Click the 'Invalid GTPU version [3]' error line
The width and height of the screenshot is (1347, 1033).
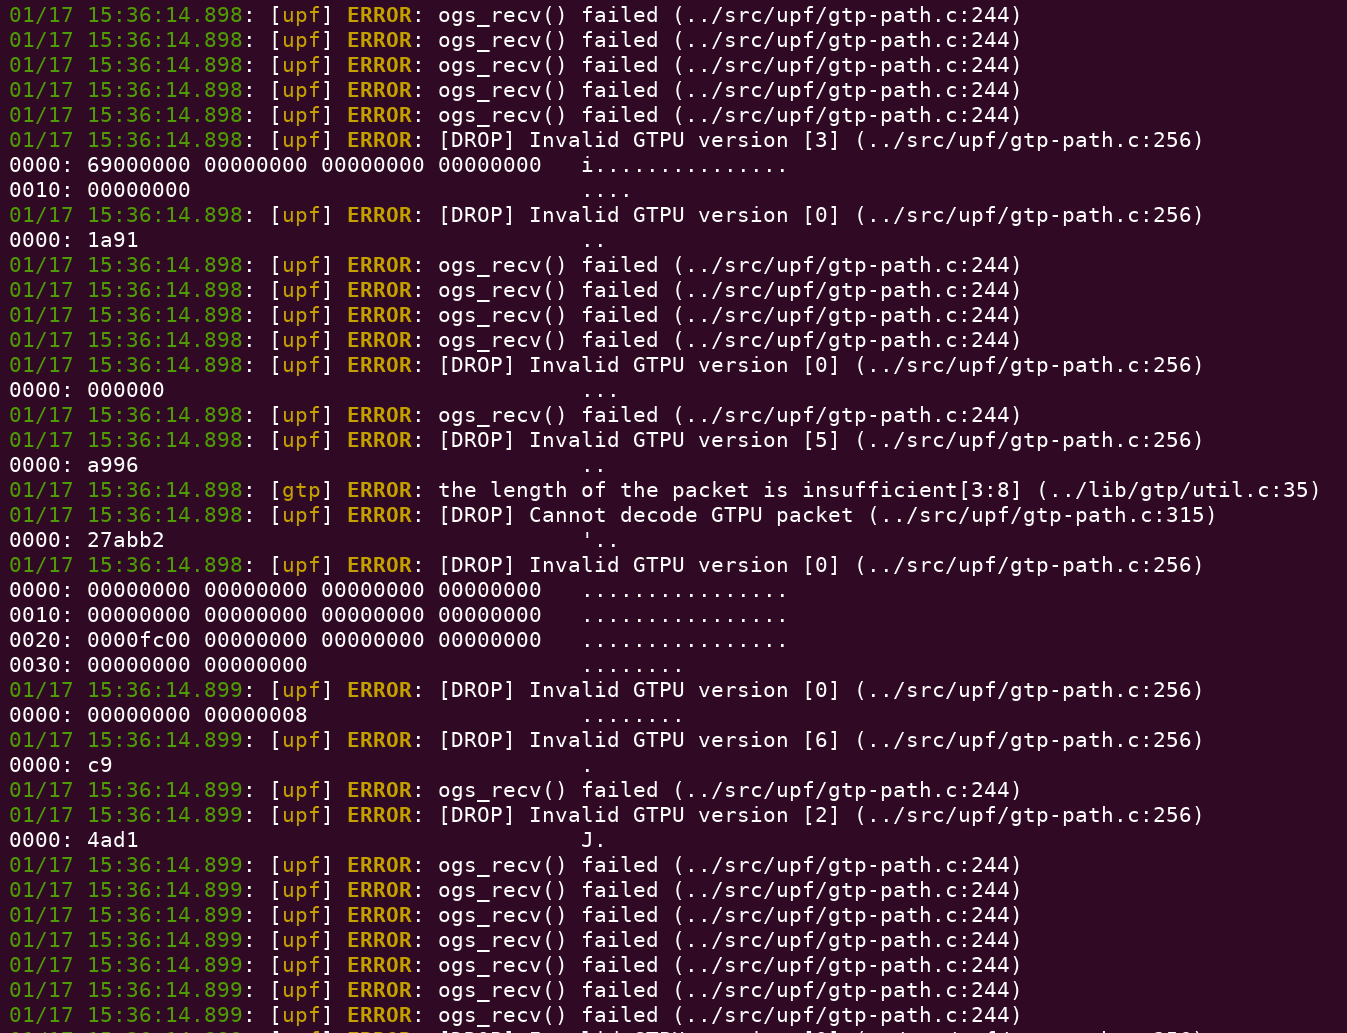coord(606,140)
